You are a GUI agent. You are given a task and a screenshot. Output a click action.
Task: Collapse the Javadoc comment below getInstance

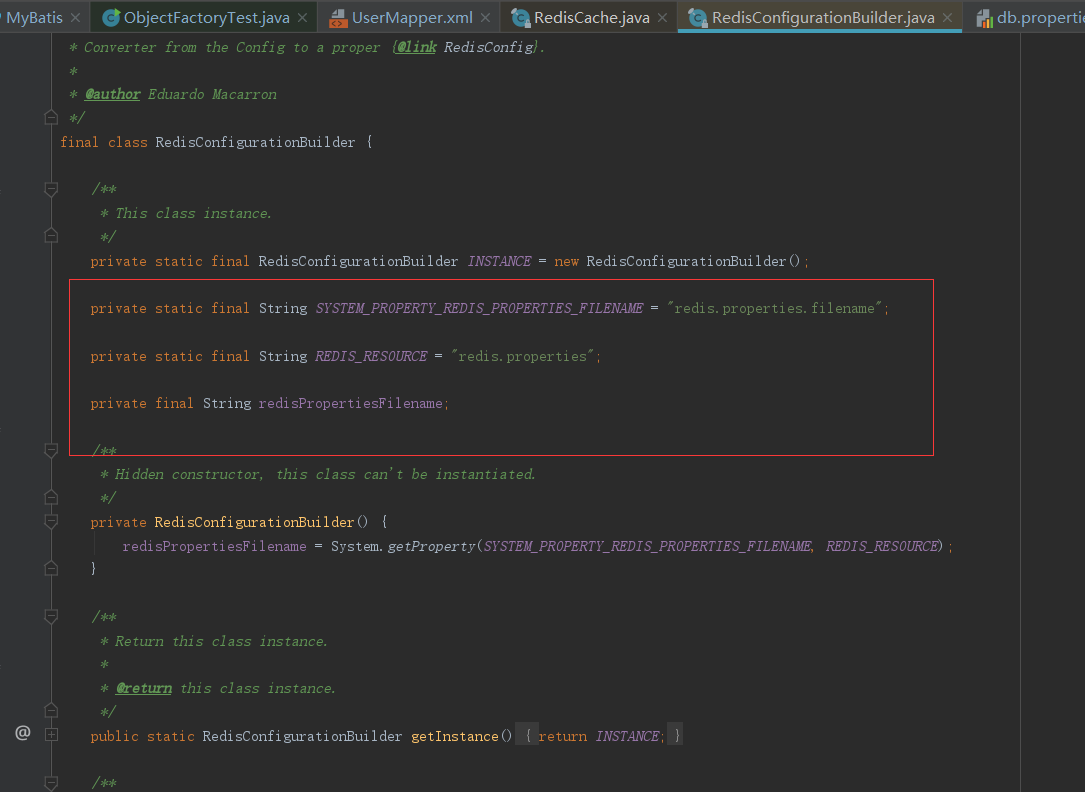pyautogui.click(x=51, y=782)
